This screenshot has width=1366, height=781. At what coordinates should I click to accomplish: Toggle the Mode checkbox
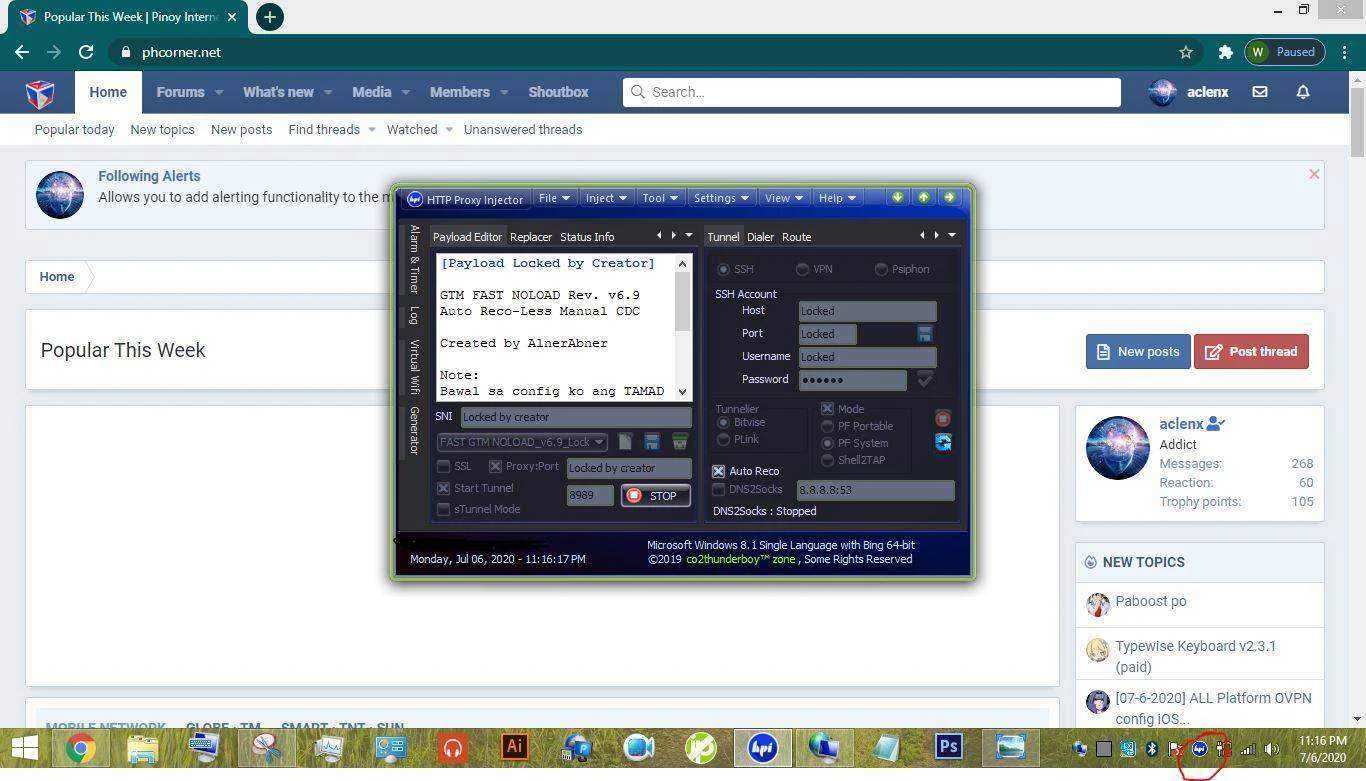(x=827, y=409)
